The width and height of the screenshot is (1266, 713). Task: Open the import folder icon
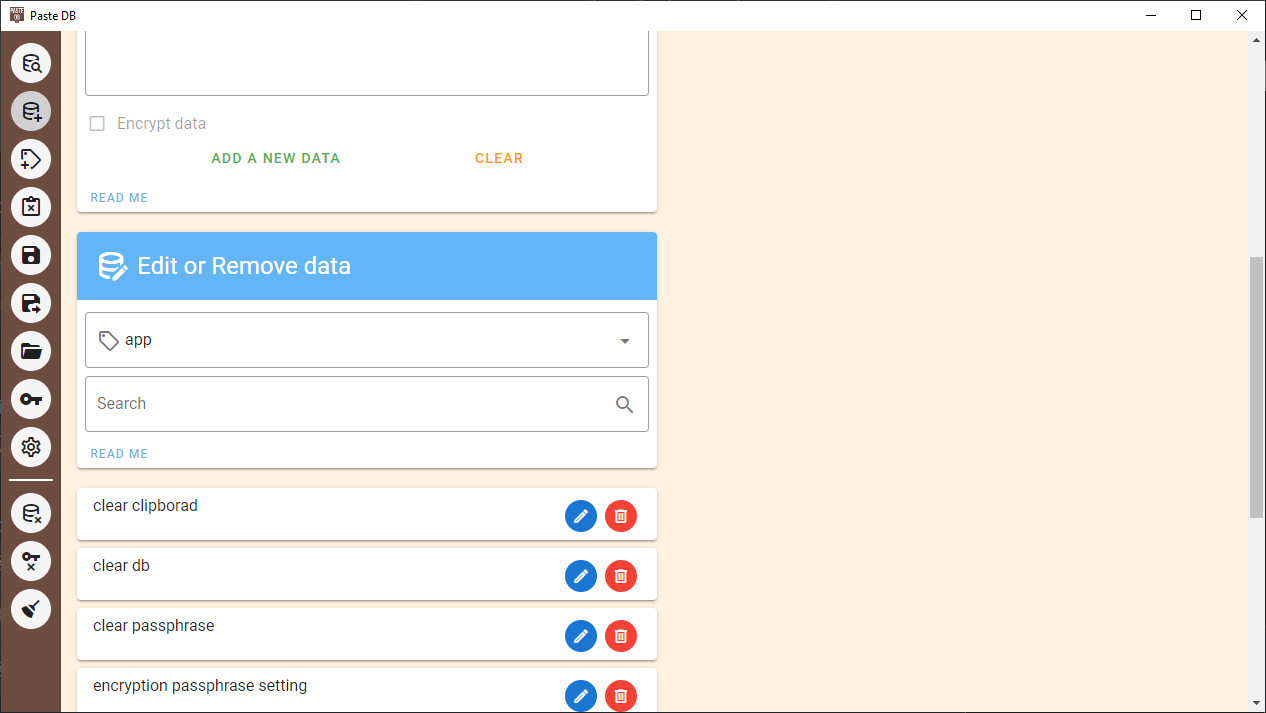pyautogui.click(x=31, y=351)
